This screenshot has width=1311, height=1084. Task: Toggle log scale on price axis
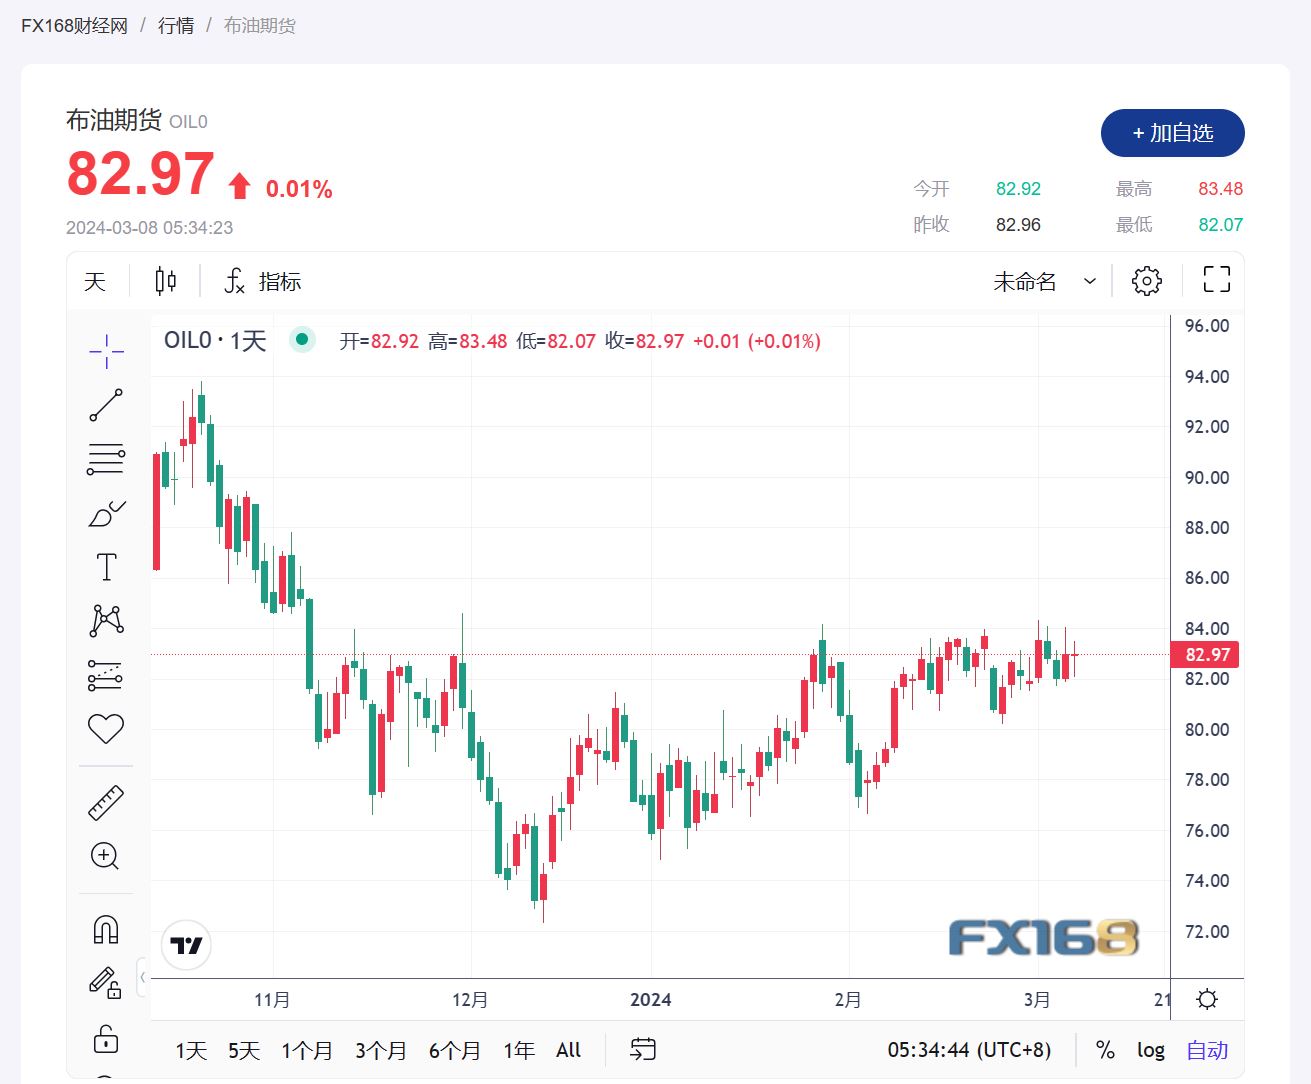(1151, 1050)
